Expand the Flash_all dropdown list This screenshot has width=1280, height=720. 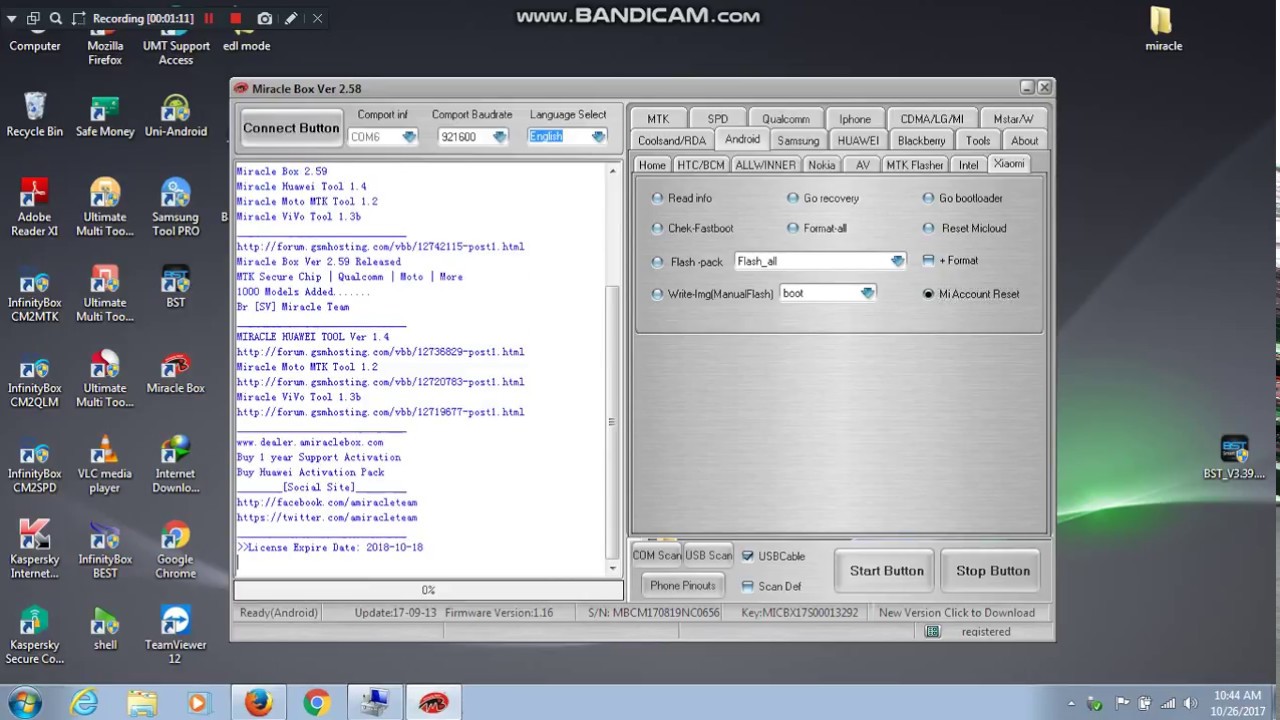pos(897,261)
